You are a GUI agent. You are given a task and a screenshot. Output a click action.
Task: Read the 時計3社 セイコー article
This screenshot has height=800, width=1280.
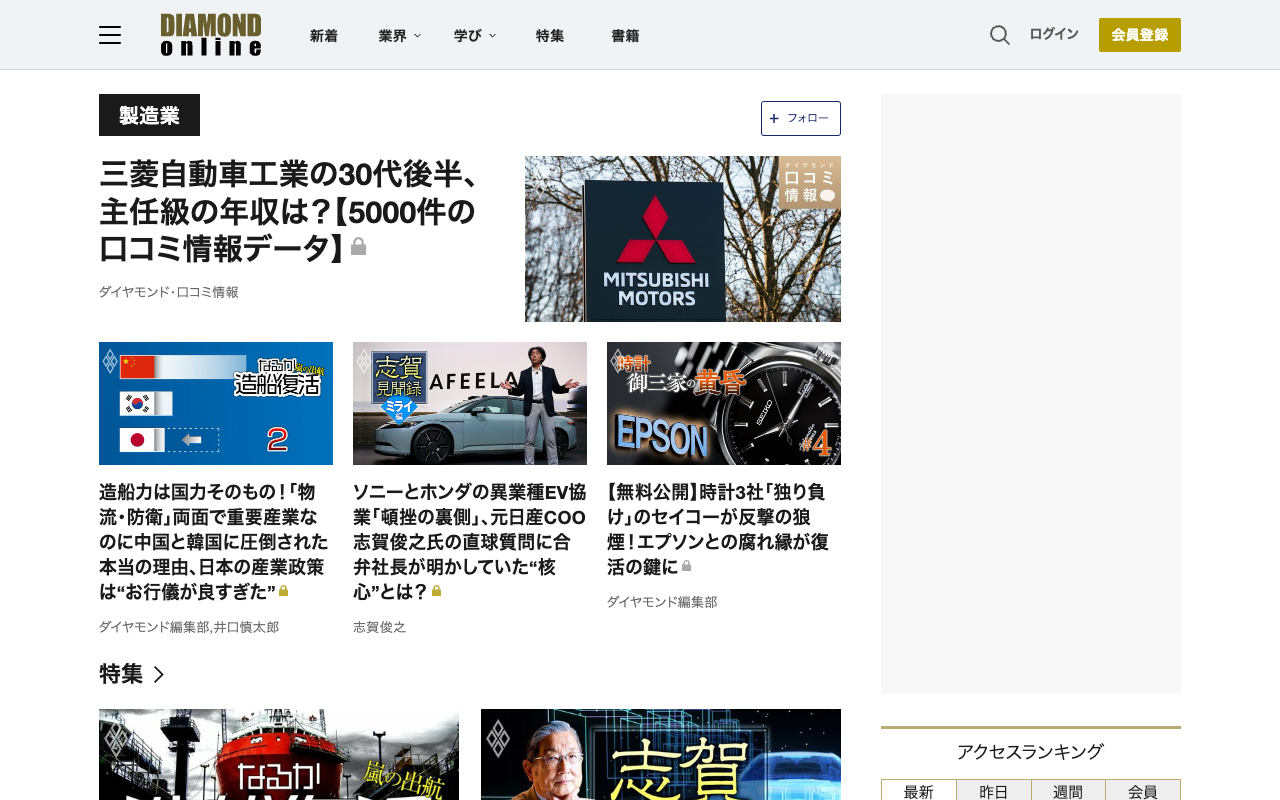point(718,530)
